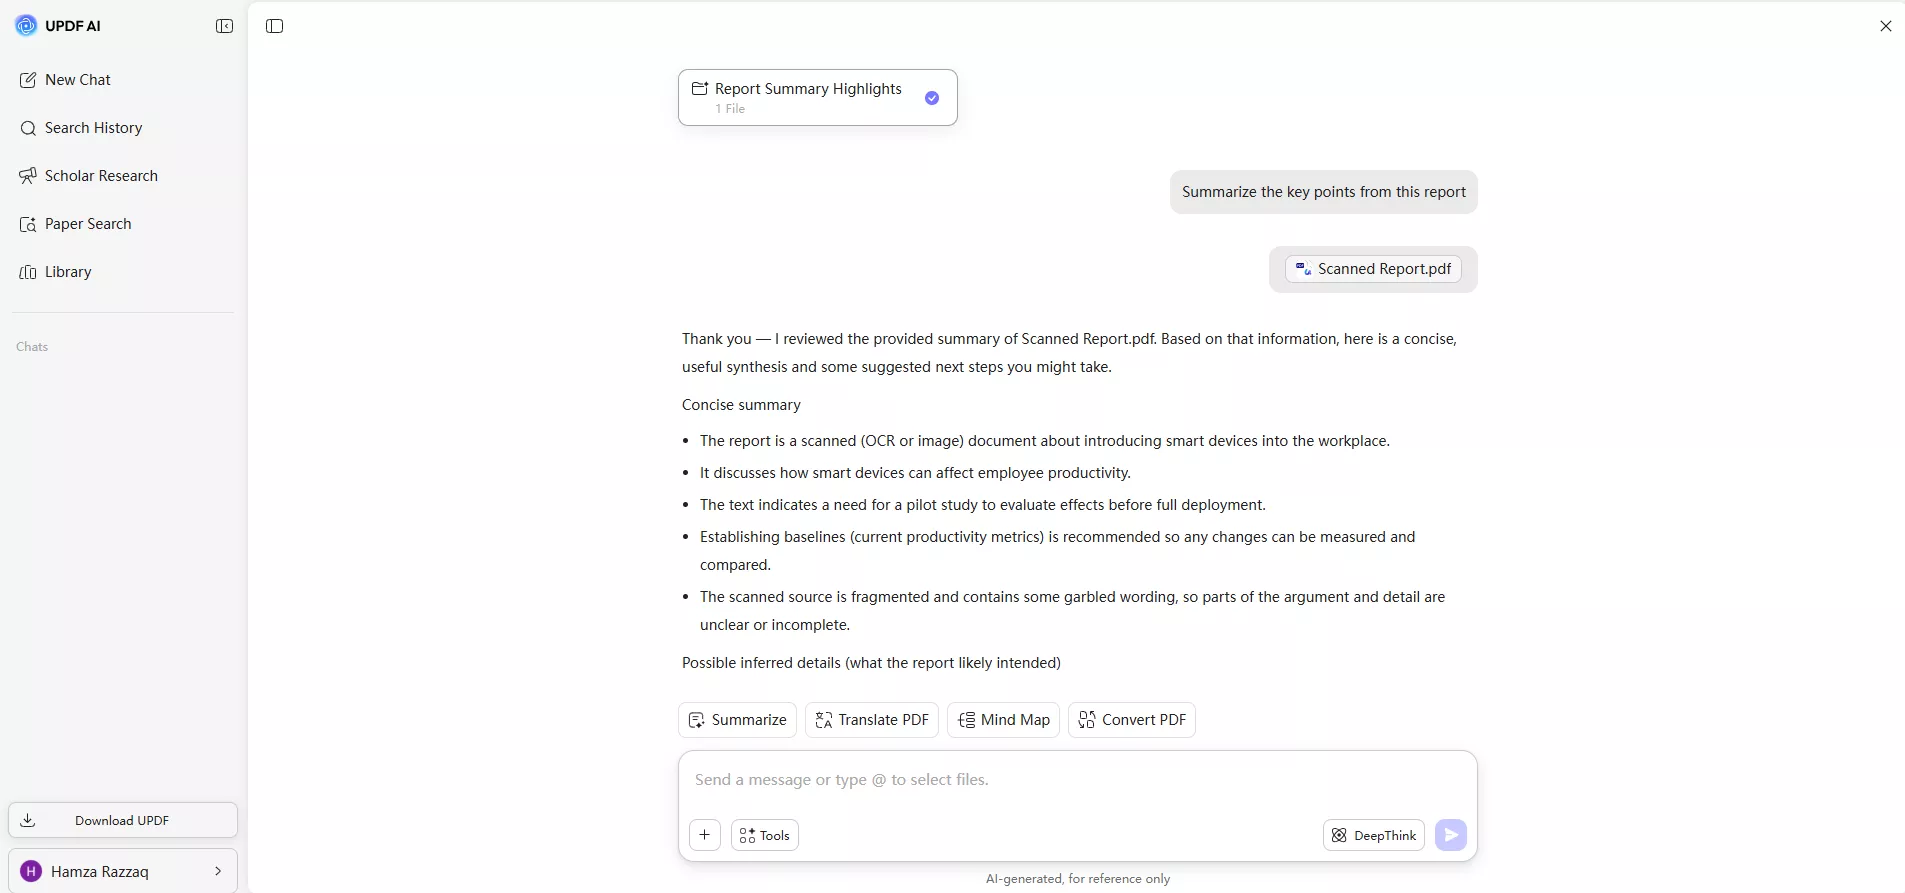
Task: Click the Summarize quick action
Action: tap(738, 720)
